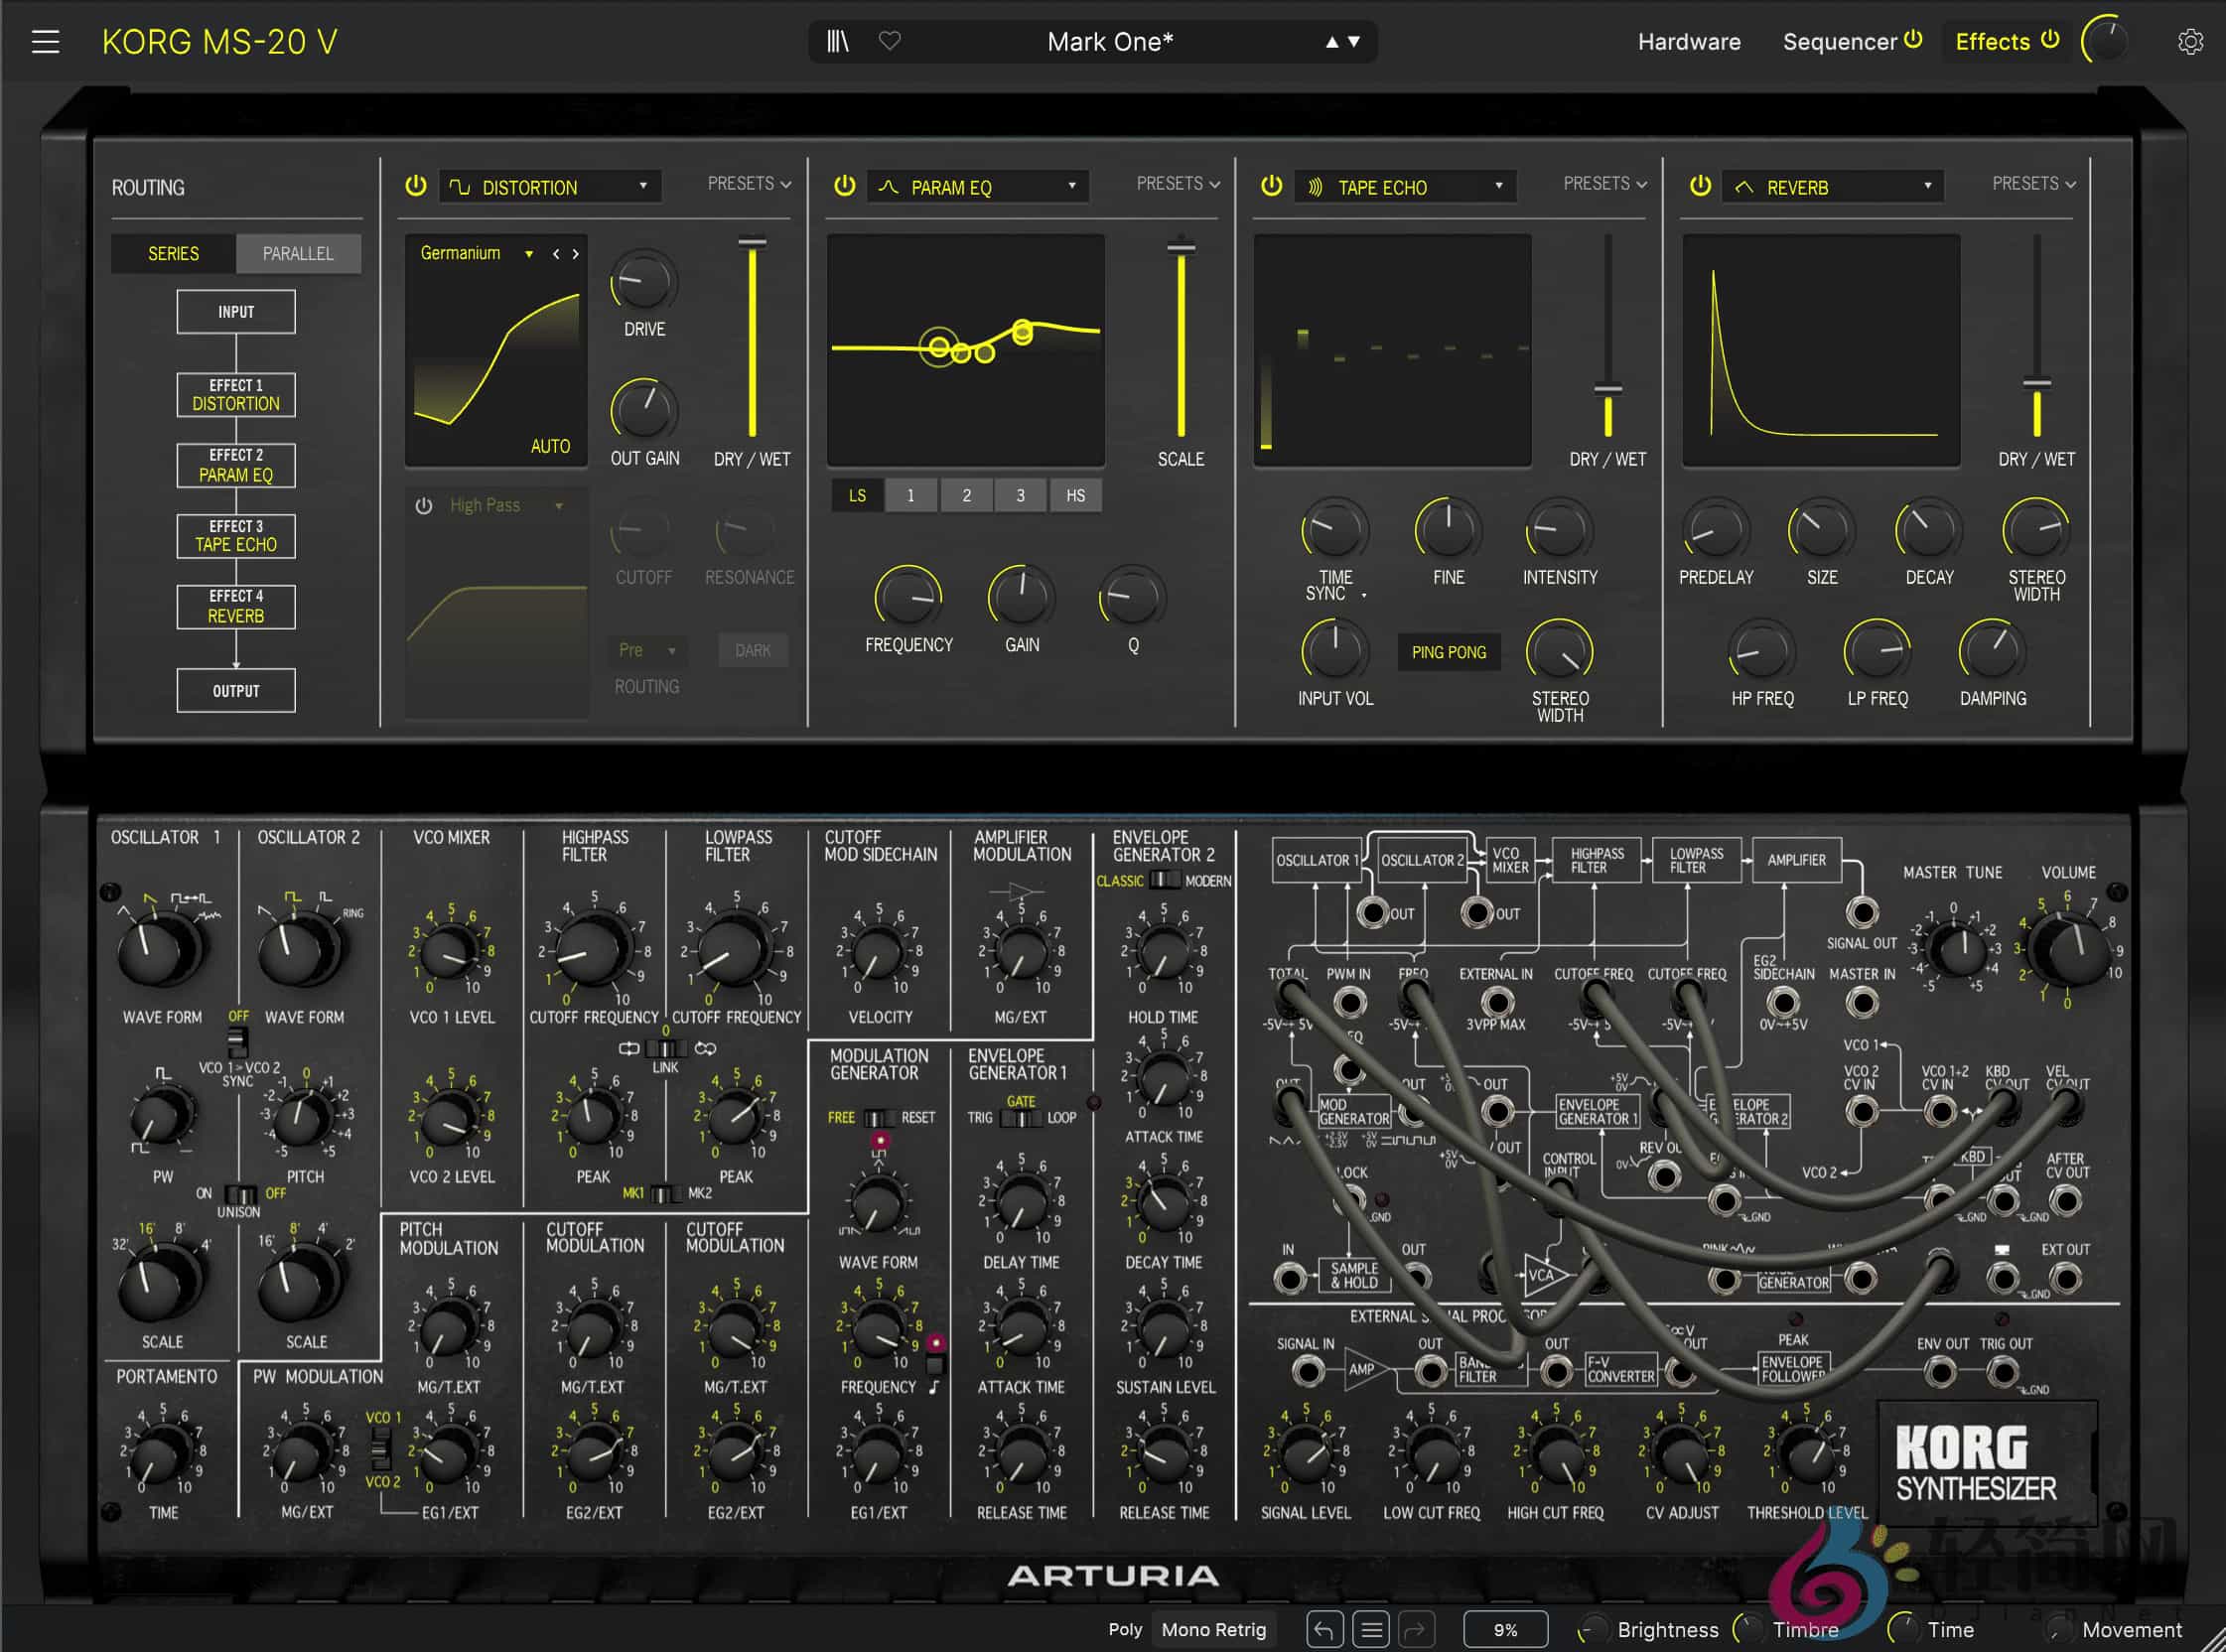Click the Mono Retrig mode button
The width and height of the screenshot is (2226, 1652).
(x=1213, y=1630)
